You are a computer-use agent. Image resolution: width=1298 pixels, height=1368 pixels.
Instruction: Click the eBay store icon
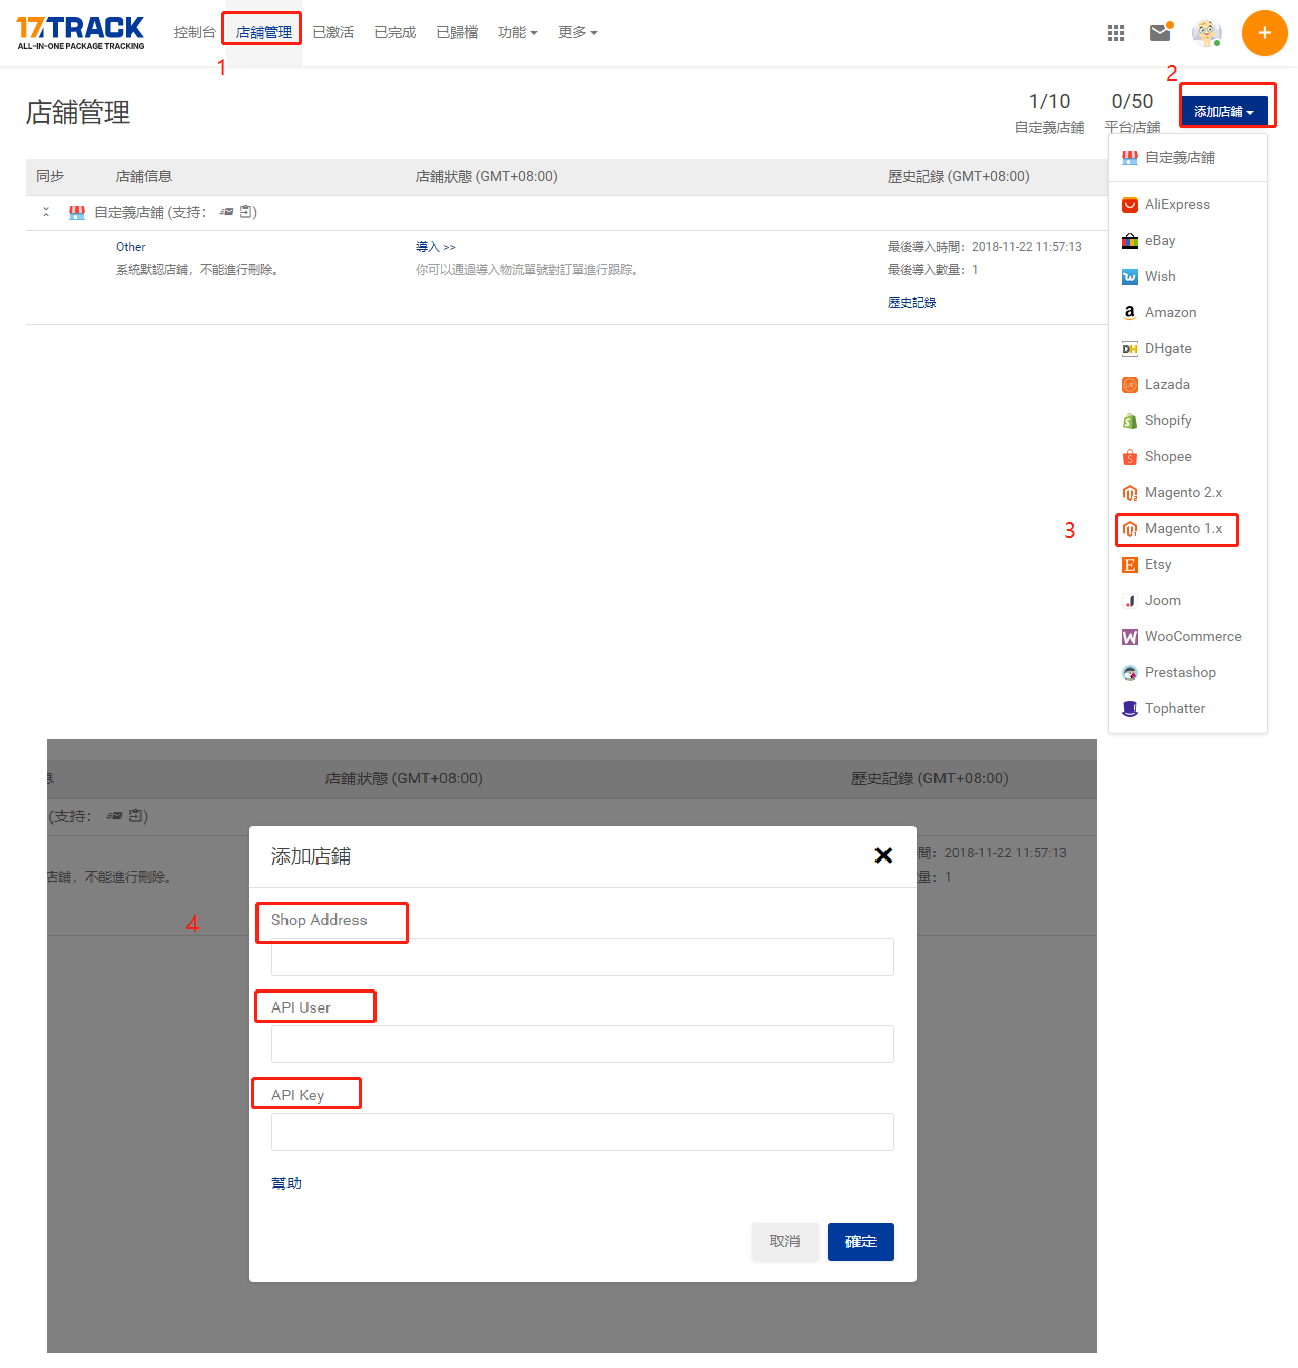[x=1130, y=241]
